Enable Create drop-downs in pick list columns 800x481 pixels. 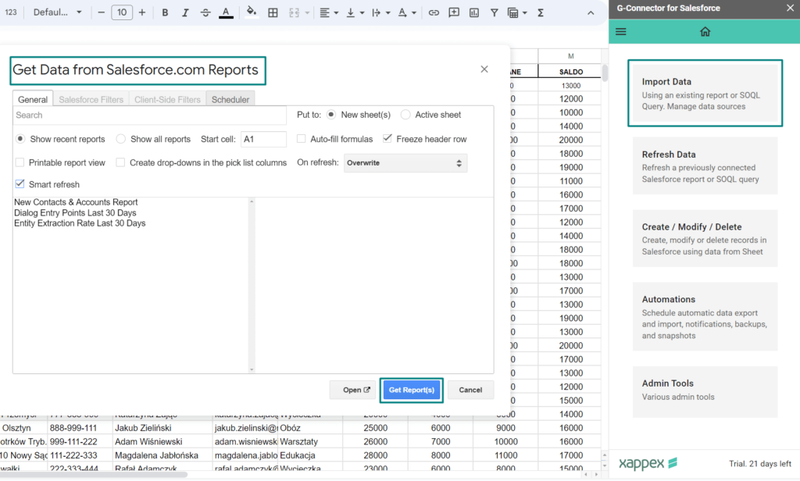[120, 163]
